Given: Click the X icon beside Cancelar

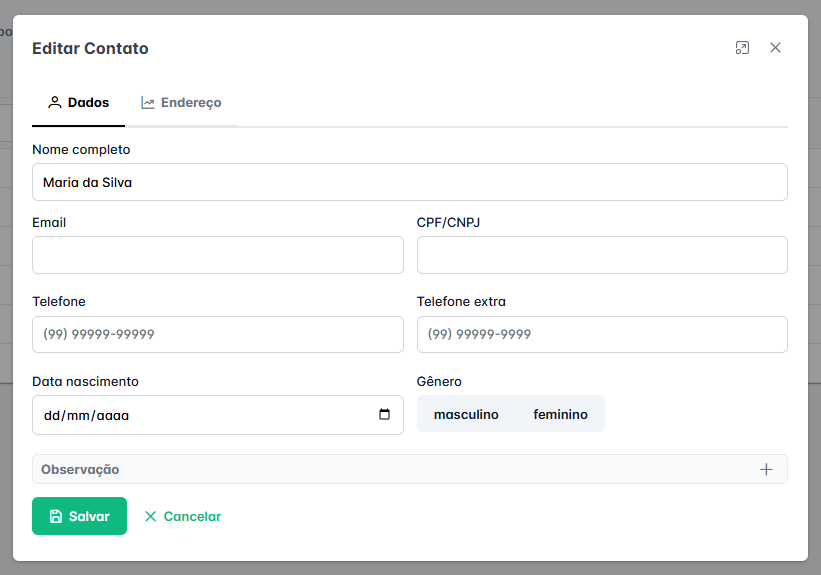Looking at the screenshot, I should click(151, 517).
